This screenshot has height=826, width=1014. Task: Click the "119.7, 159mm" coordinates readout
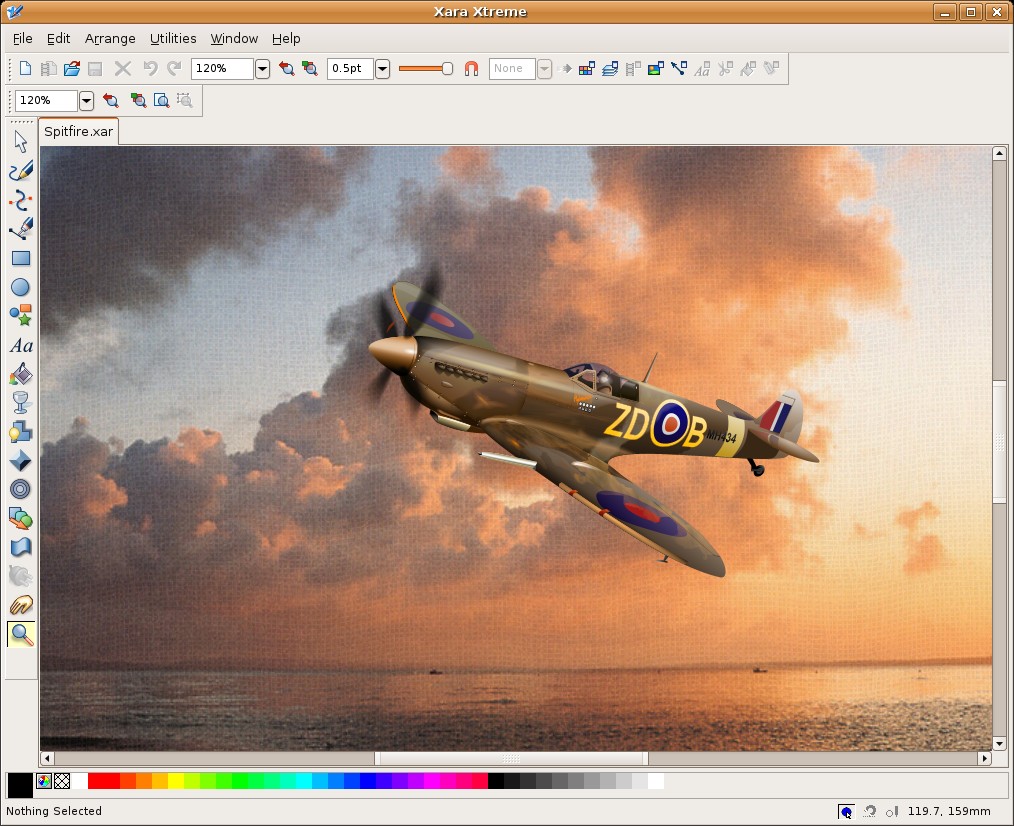[x=949, y=811]
